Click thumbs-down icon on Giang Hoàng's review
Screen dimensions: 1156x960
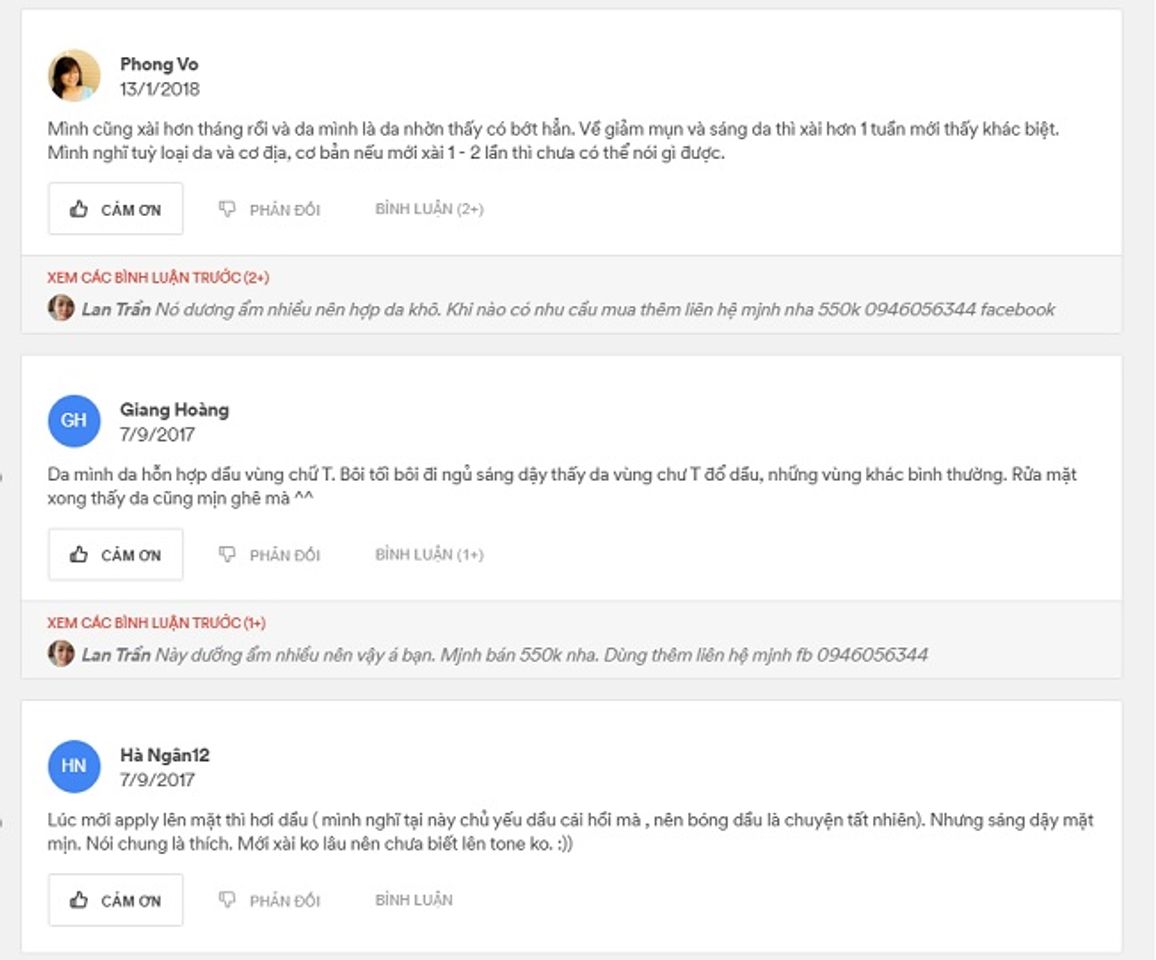227,554
